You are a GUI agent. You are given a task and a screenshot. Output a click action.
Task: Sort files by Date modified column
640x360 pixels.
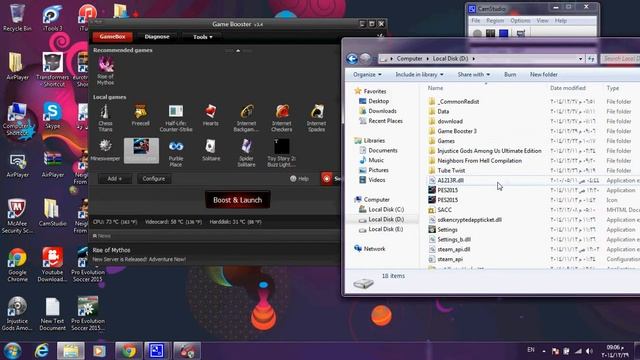(568, 88)
